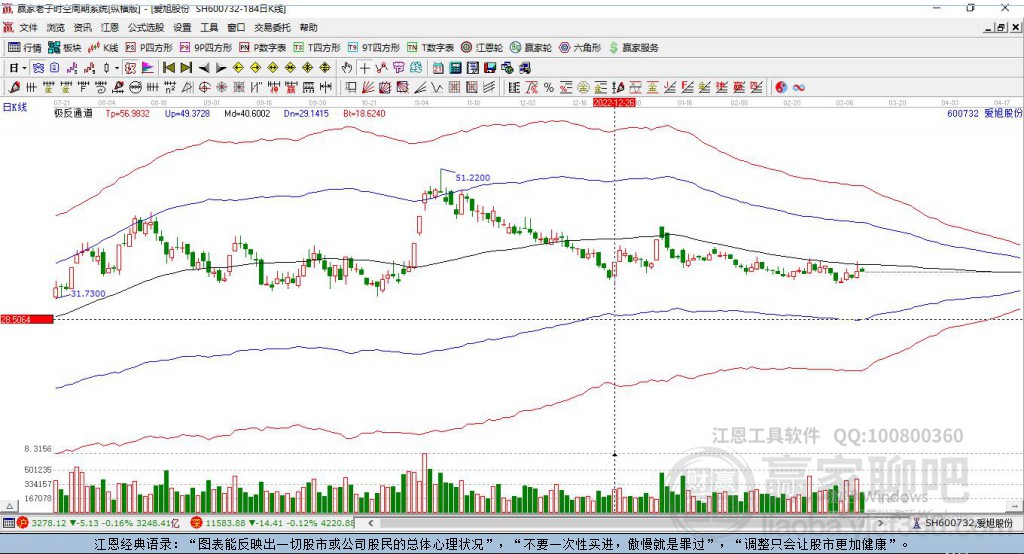This screenshot has width=1024, height=554.
Task: Open the 公式选股 menu
Action: (x=146, y=27)
